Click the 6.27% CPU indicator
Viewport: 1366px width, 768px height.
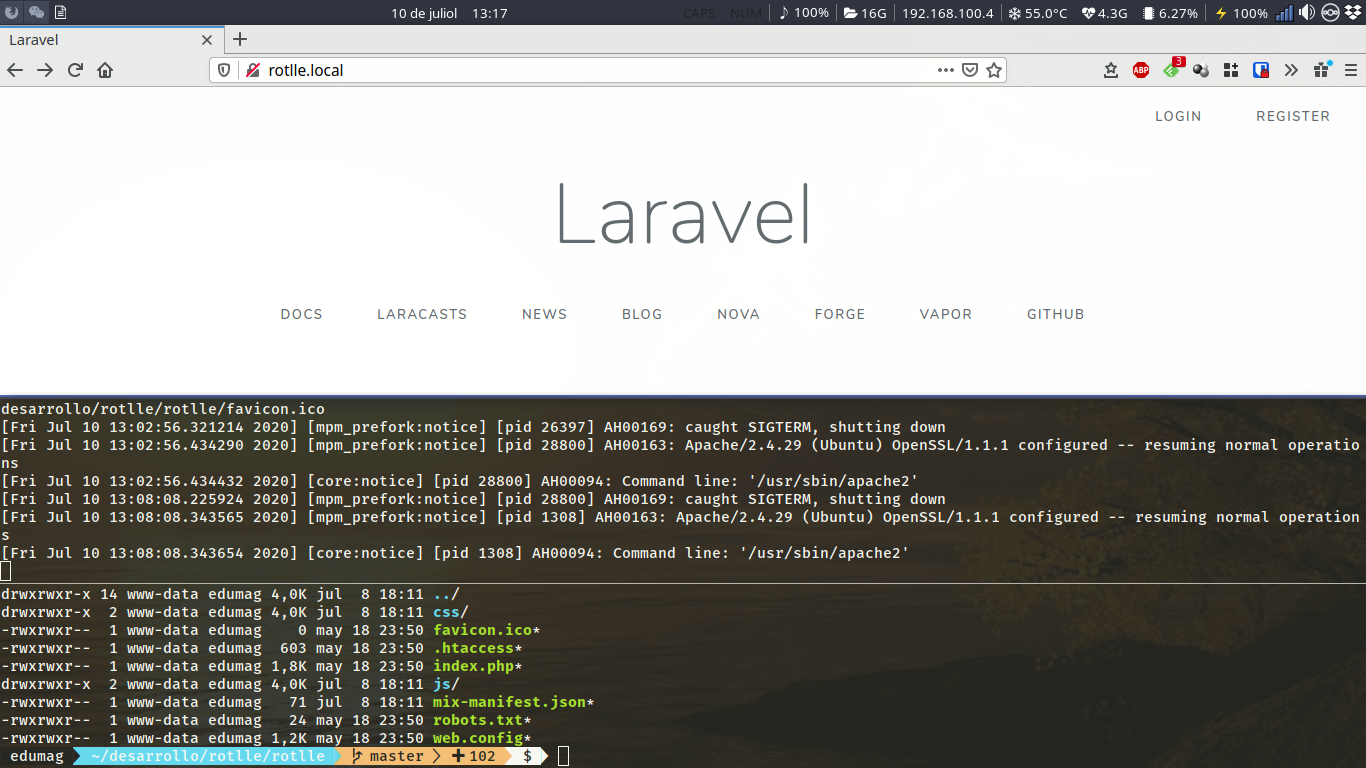pos(1170,13)
